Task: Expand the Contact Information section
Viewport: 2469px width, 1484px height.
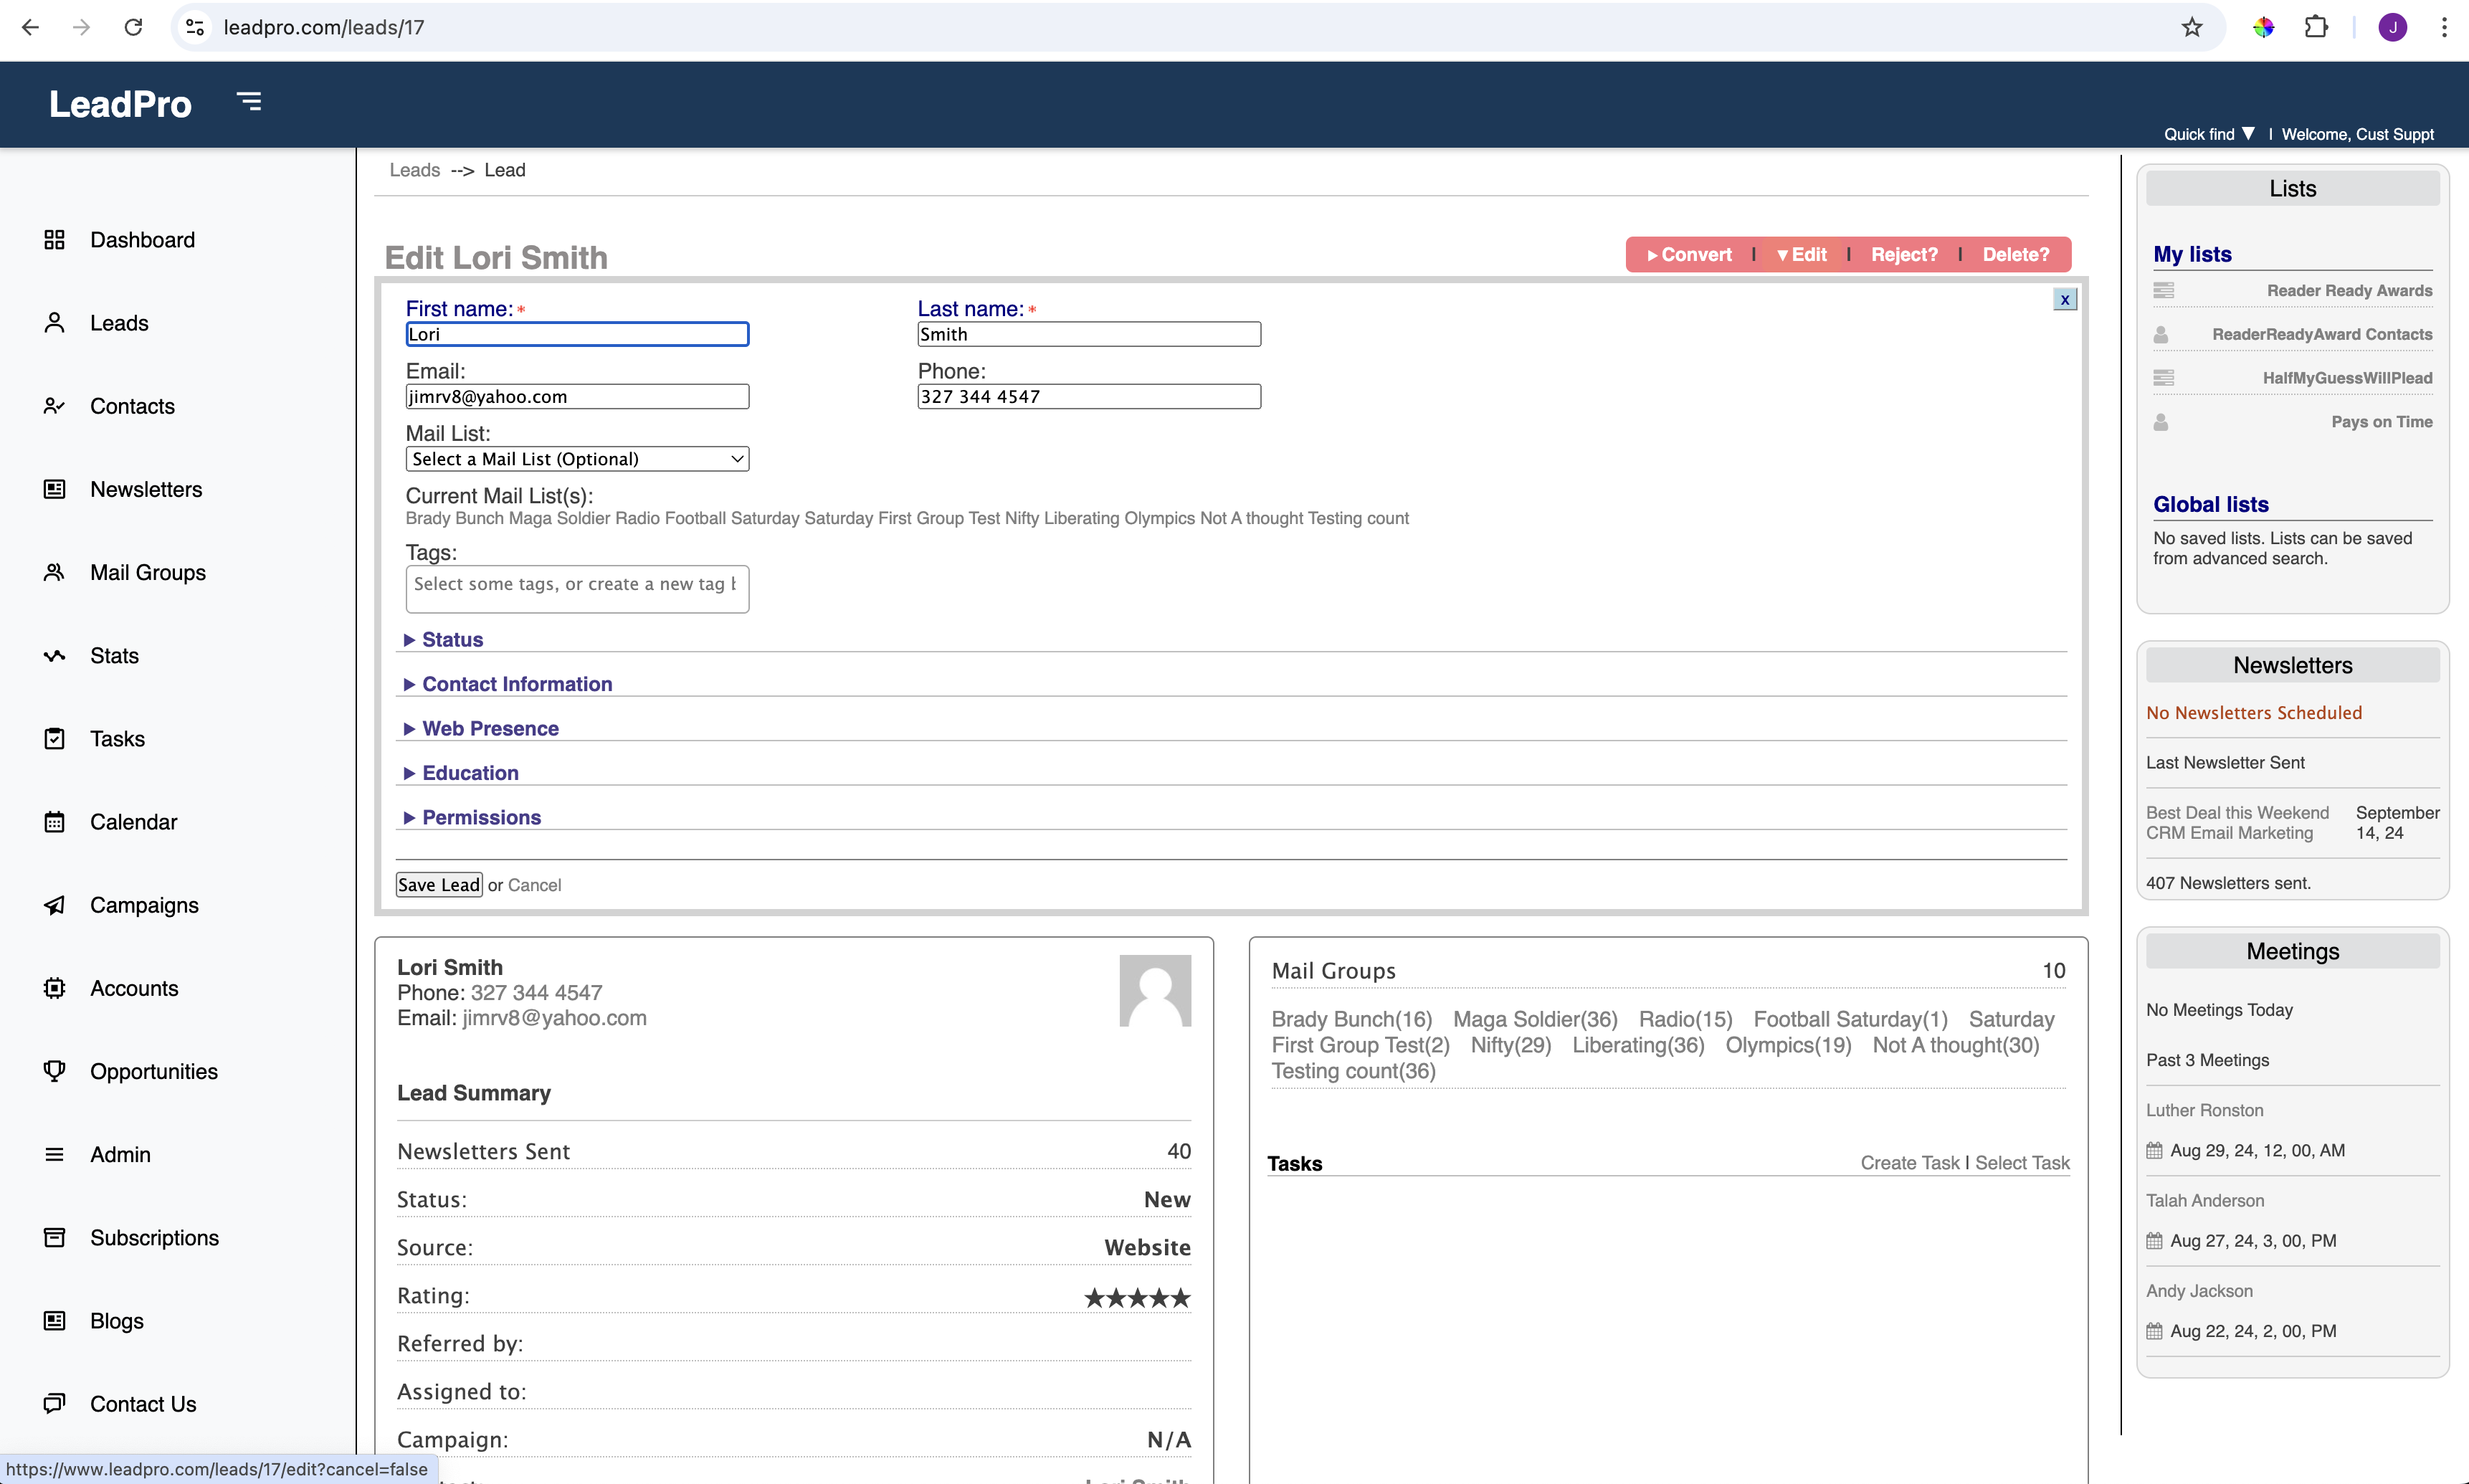Action: [516, 684]
